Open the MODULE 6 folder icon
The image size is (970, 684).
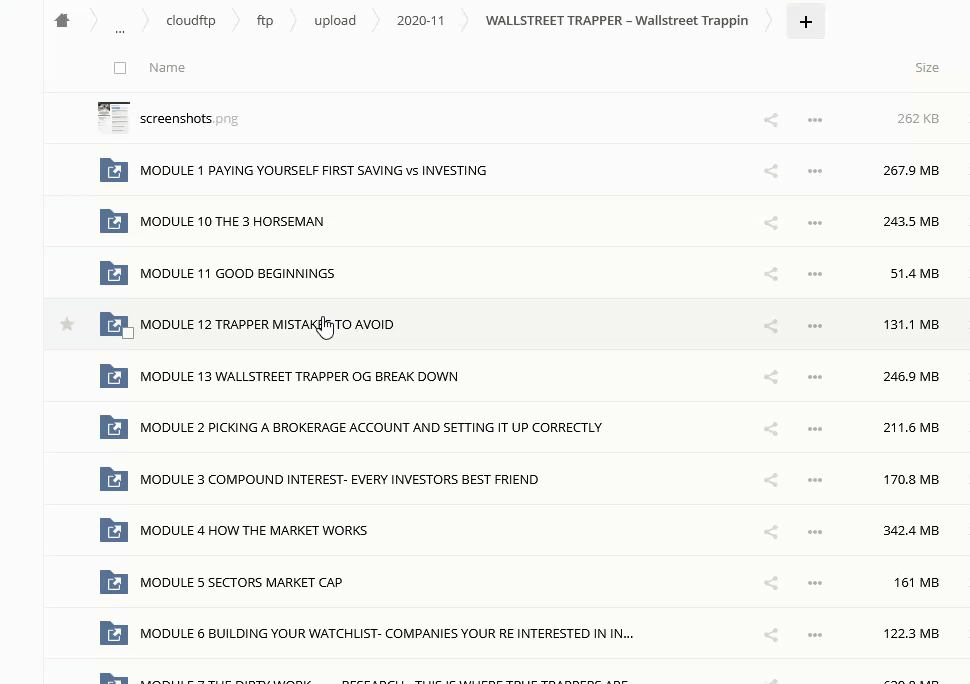click(114, 634)
